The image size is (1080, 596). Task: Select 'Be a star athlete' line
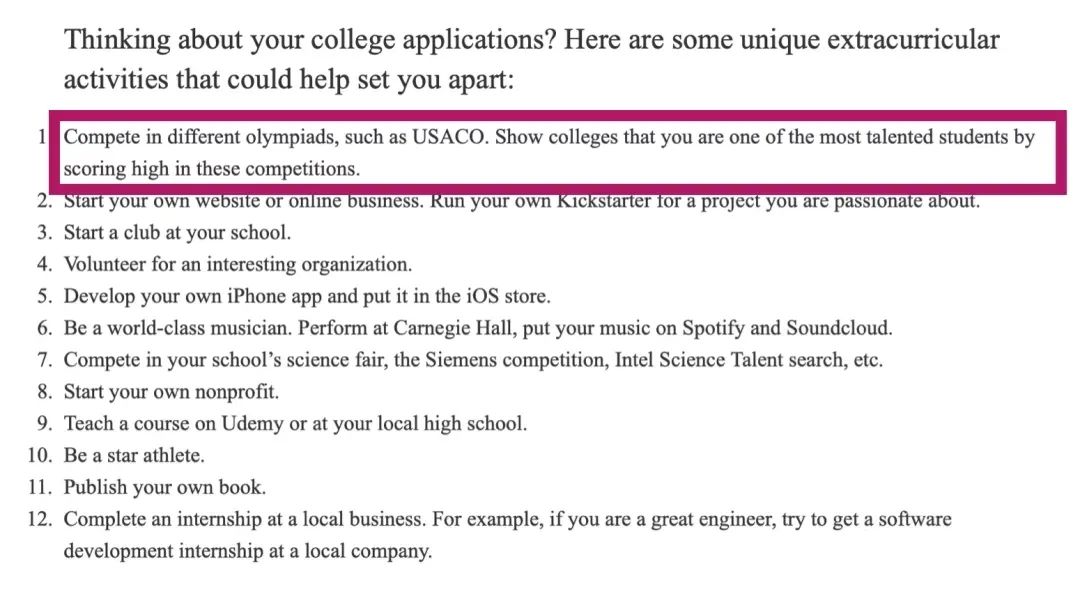(x=134, y=455)
